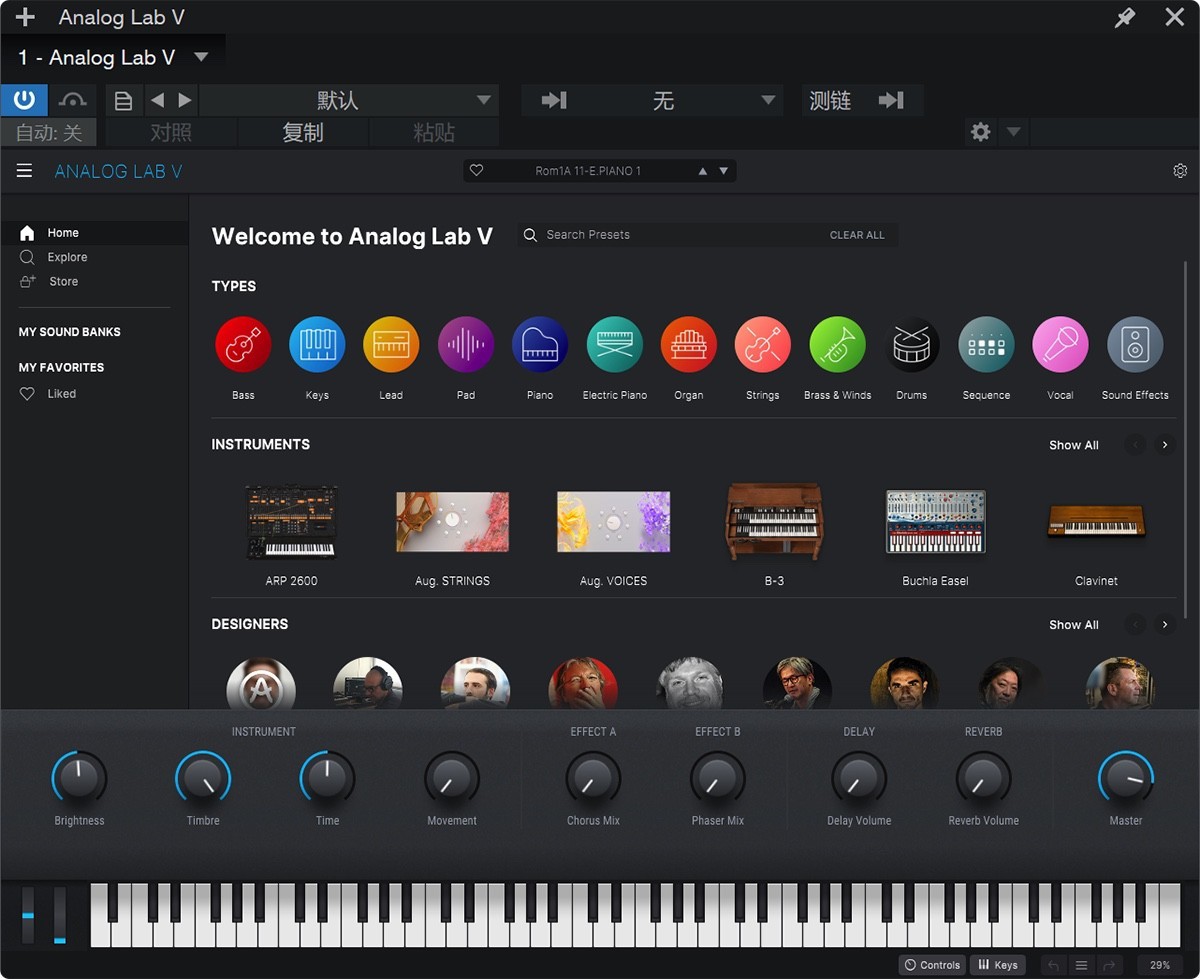1200x979 pixels.
Task: Open the Drums category
Action: [x=911, y=342]
